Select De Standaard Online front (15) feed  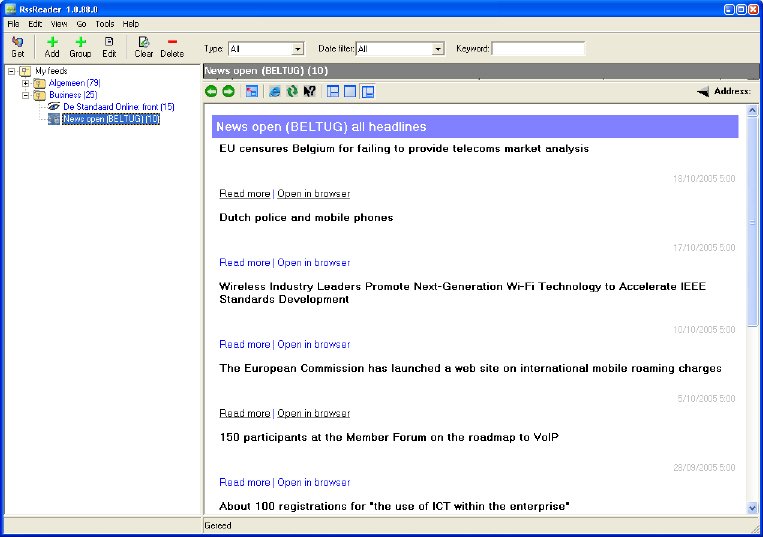[x=119, y=107]
